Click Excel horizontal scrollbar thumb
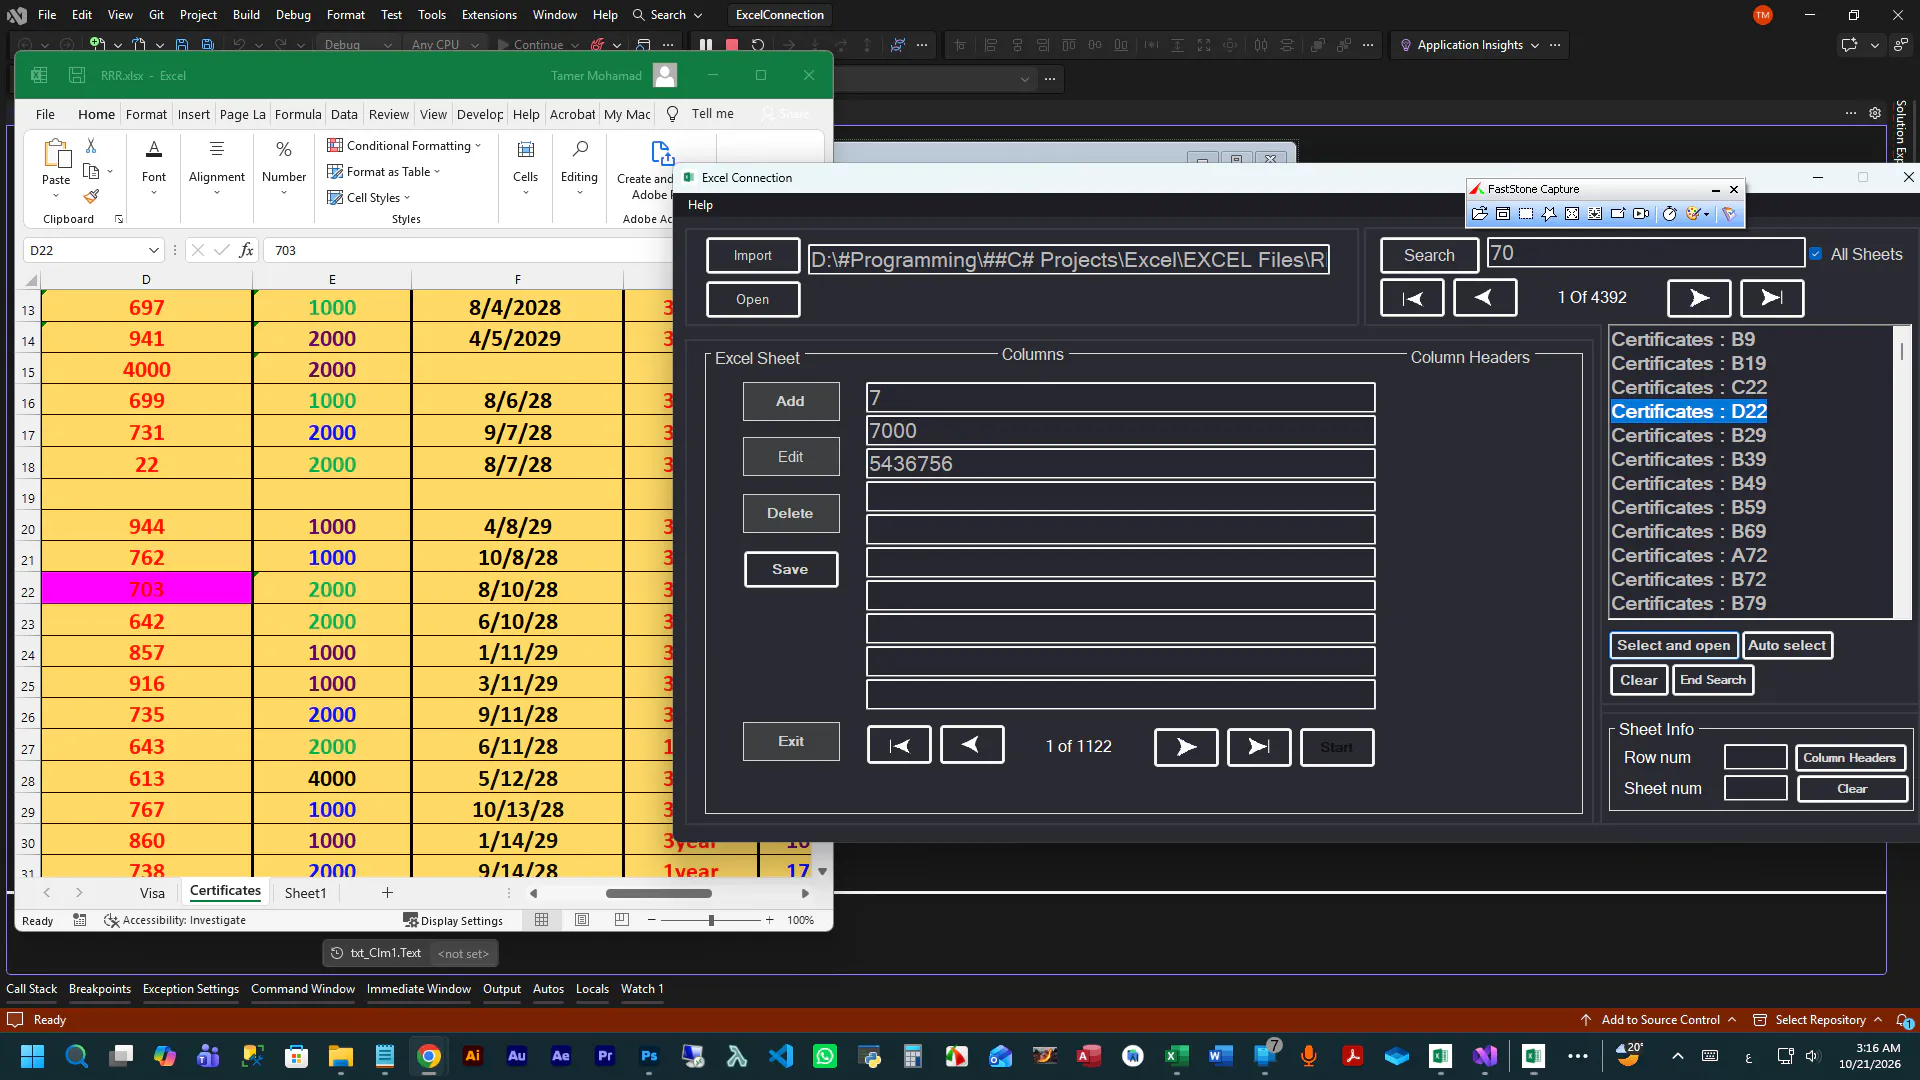Image resolution: width=1920 pixels, height=1080 pixels. coord(658,893)
